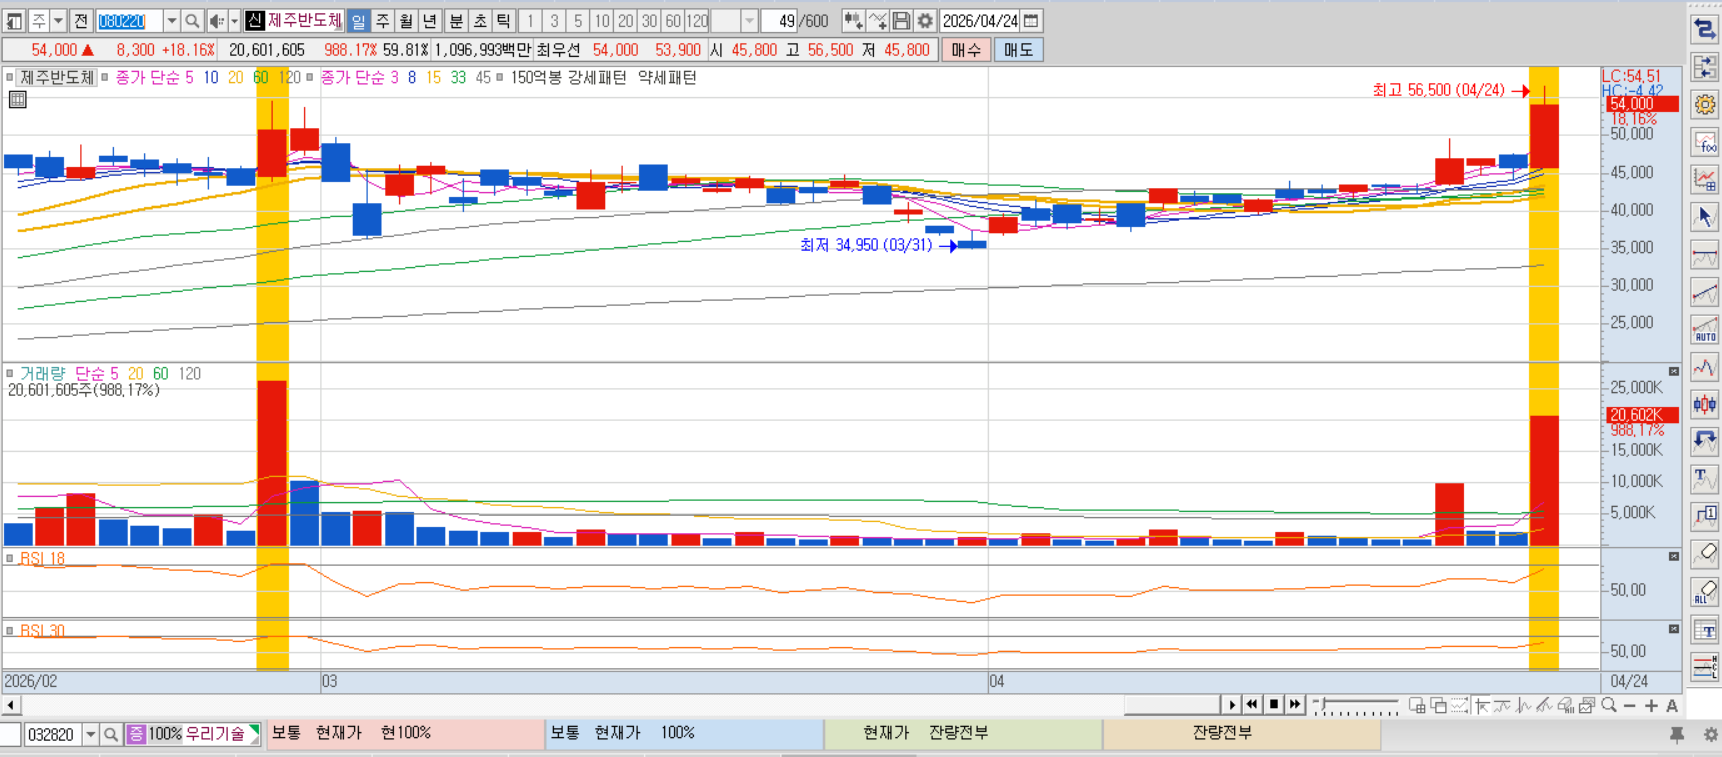Click the pin icon at bottom right
This screenshot has height=757, width=1722.
1677,734
